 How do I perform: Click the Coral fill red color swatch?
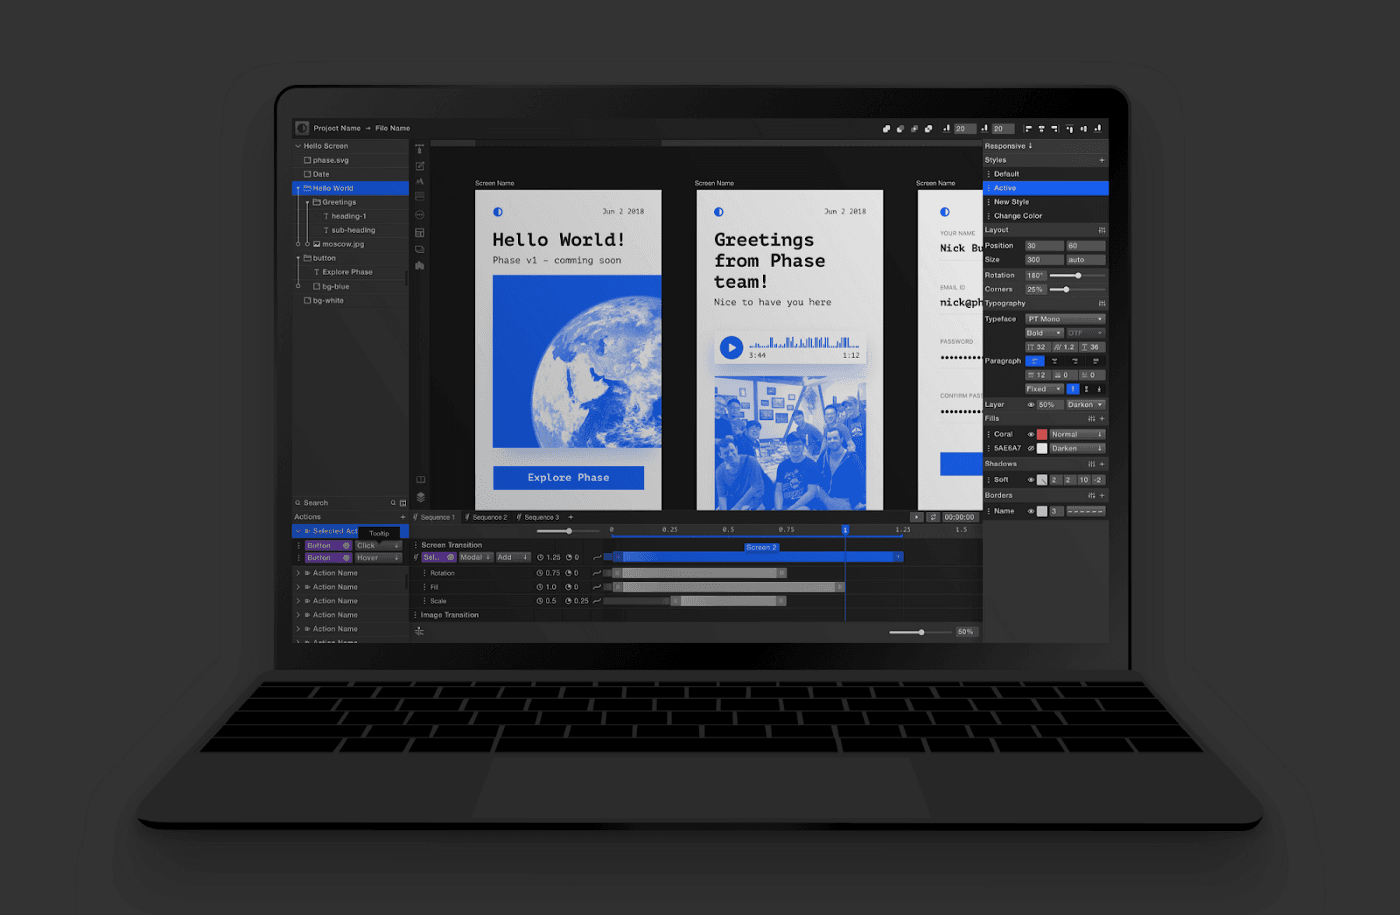click(x=1042, y=434)
